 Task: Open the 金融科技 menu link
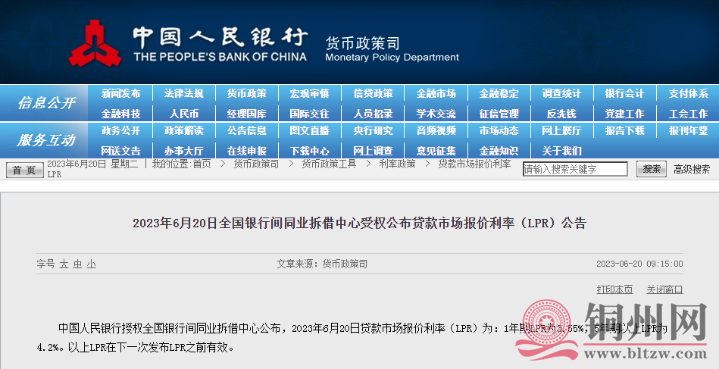point(121,113)
